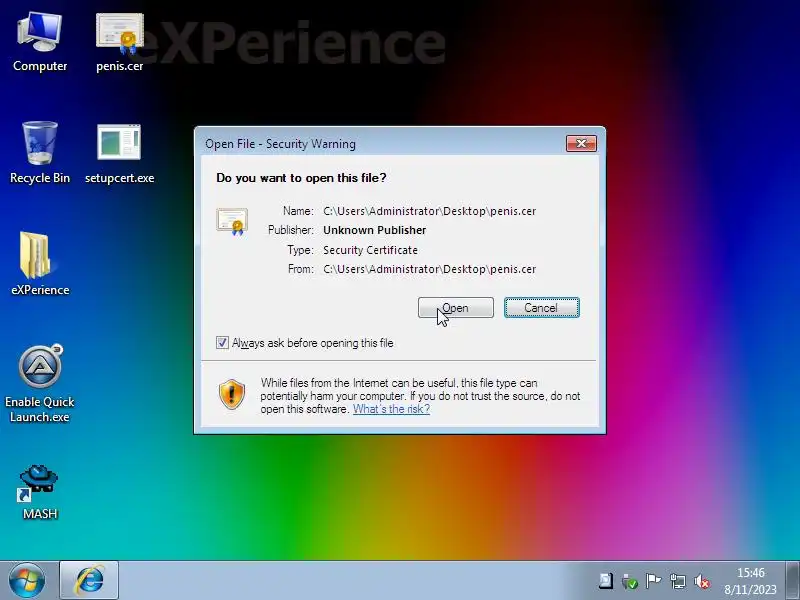Uncheck Always ask before opening this file

(222, 343)
